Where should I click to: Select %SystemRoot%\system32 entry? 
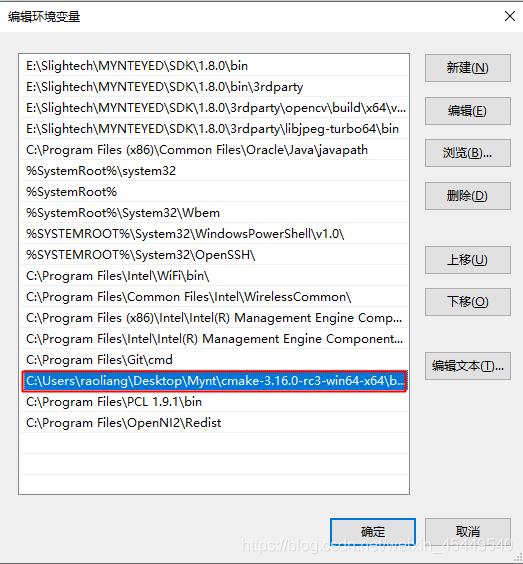tap(214, 170)
